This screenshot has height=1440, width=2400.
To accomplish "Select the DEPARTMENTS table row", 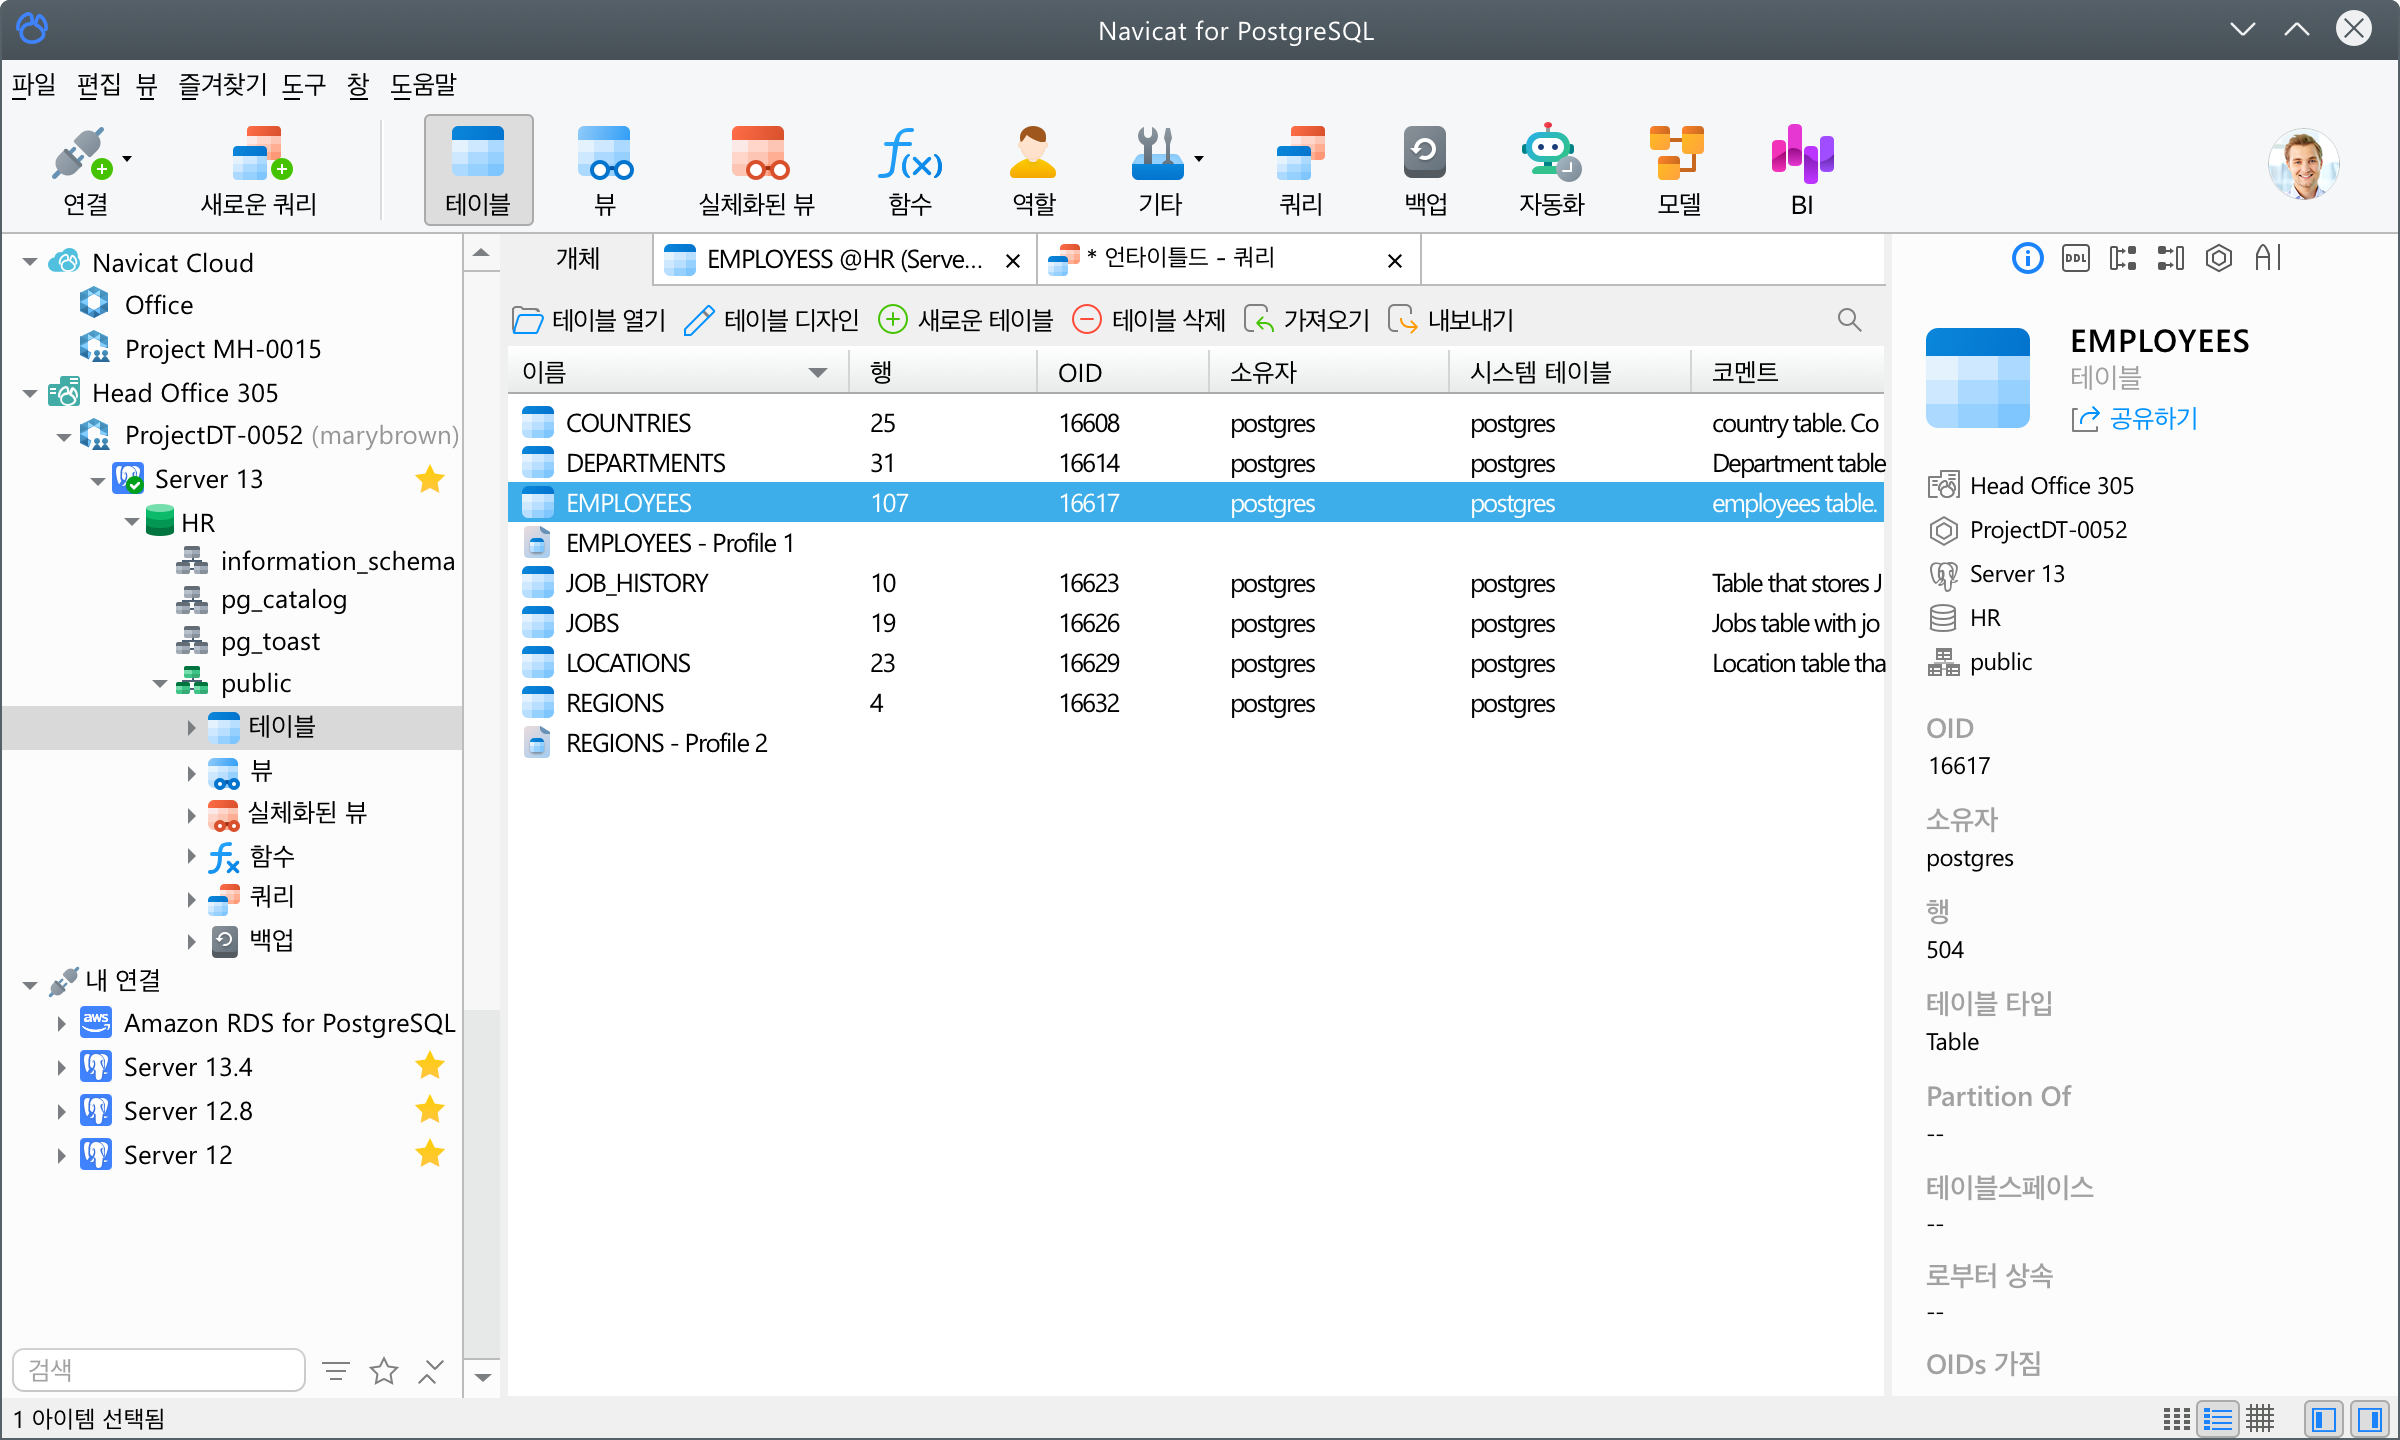I will click(1197, 463).
